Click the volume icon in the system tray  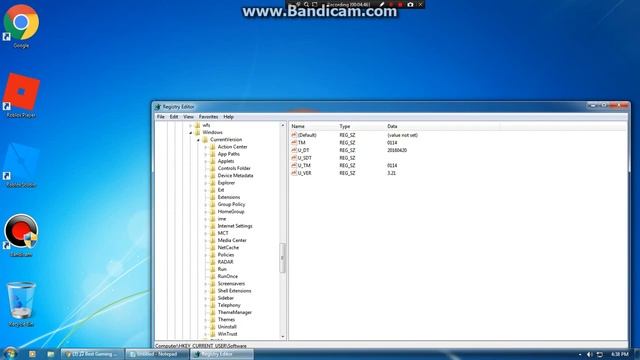[x=589, y=354]
